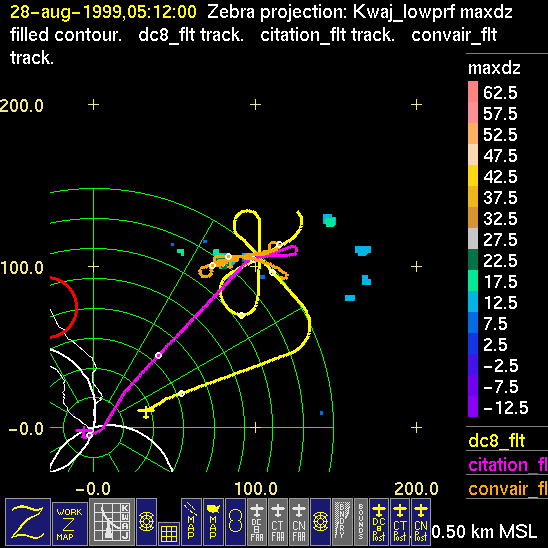Click the 0.50 km MSL altitude label

click(x=484, y=532)
